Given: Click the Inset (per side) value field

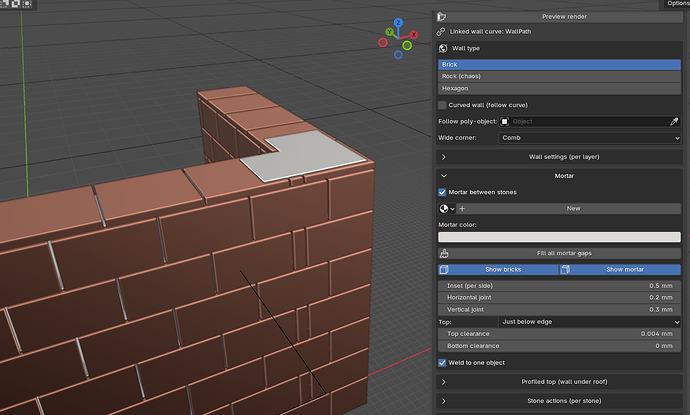Looking at the screenshot, I should point(559,286).
